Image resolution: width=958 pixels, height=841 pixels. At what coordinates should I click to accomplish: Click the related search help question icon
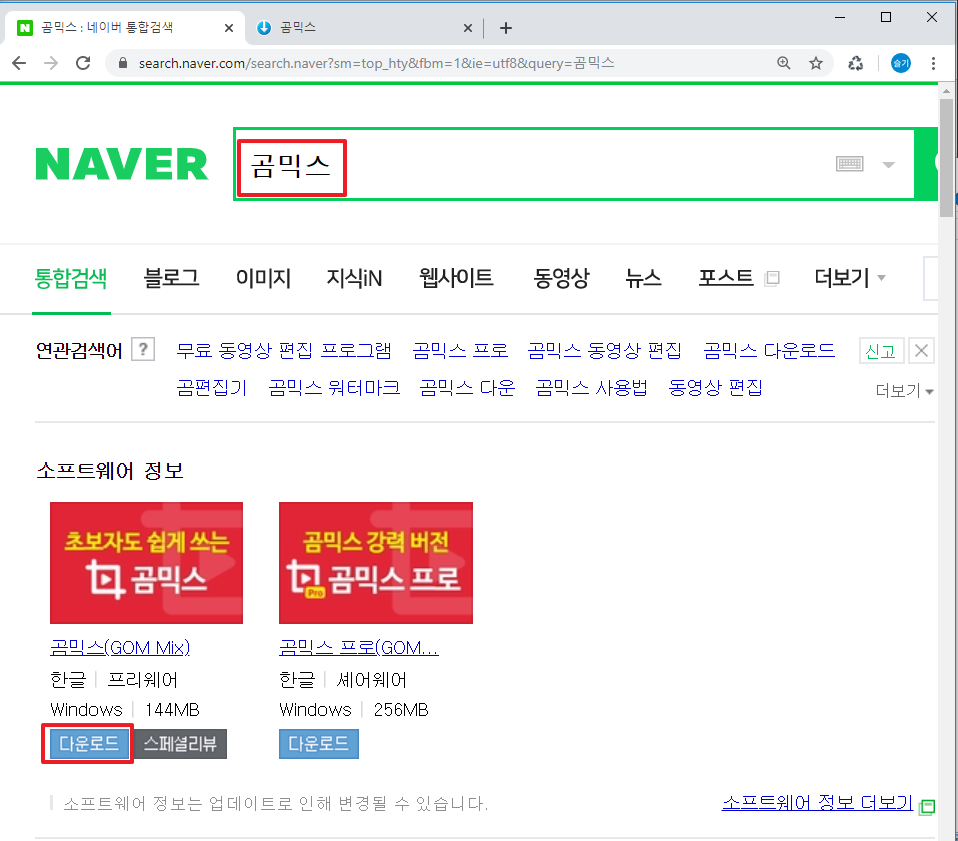click(143, 349)
